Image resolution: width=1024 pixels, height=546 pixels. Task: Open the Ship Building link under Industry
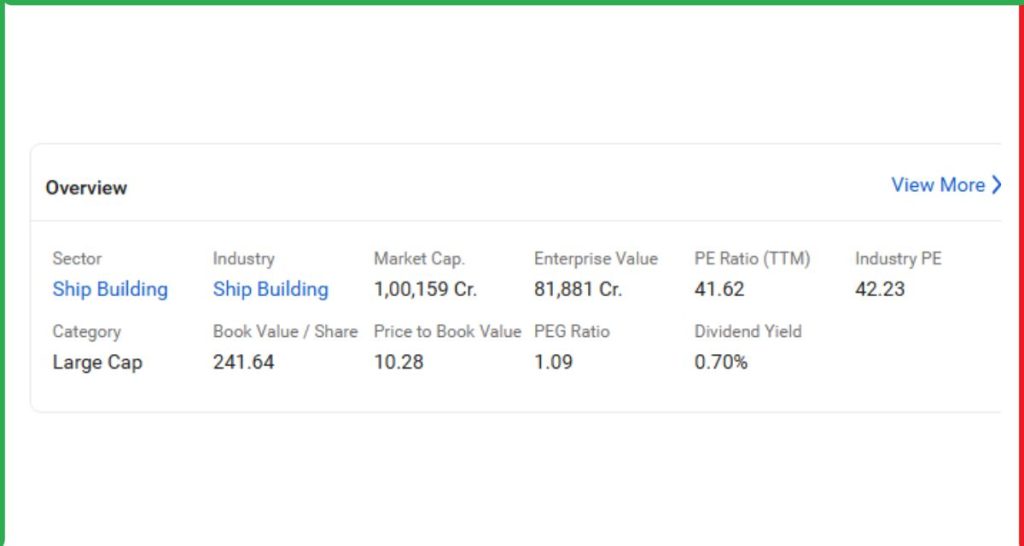click(x=270, y=290)
